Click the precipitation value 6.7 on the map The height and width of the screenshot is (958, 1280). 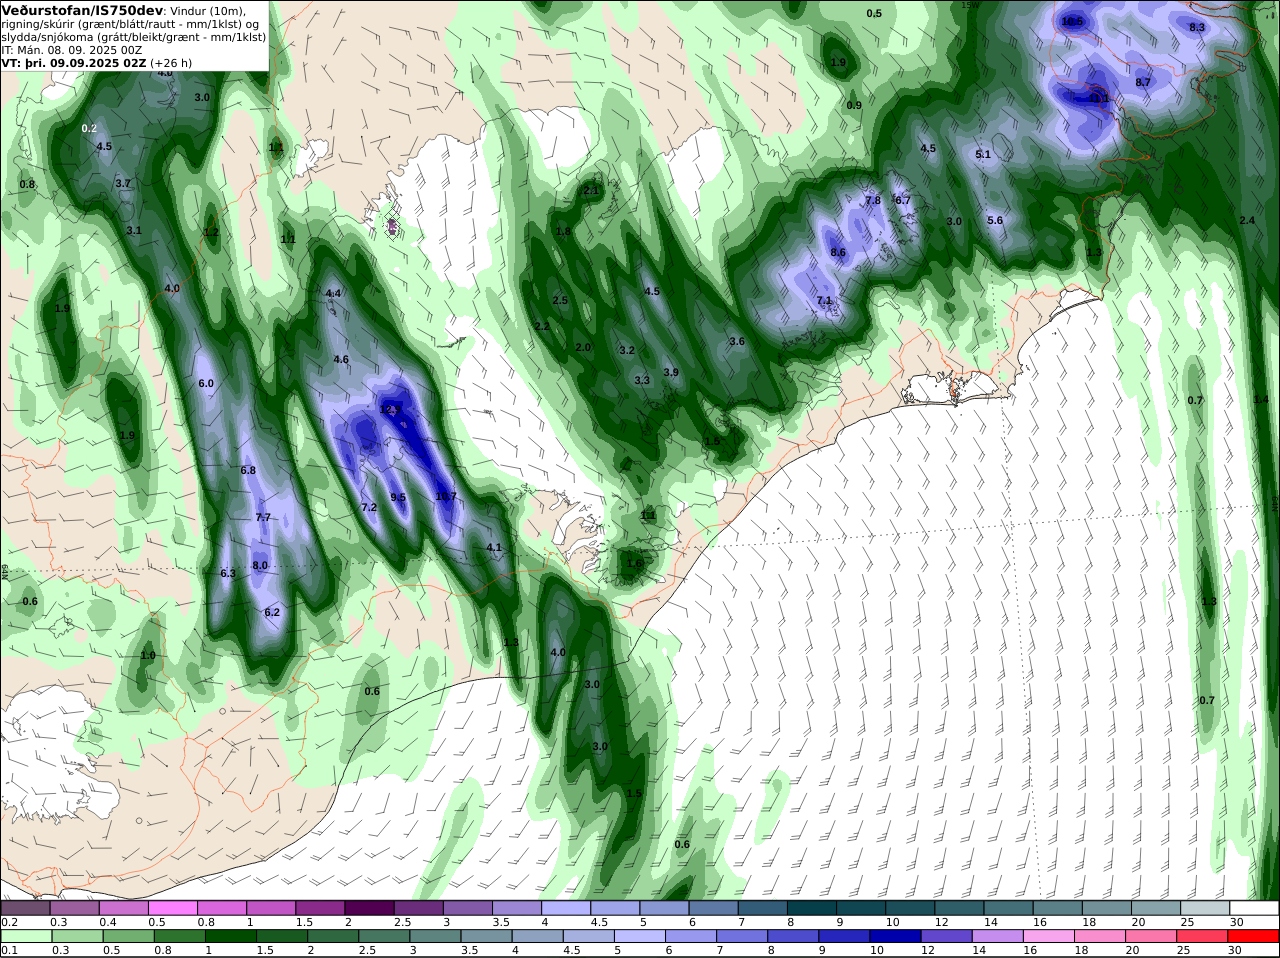point(903,200)
